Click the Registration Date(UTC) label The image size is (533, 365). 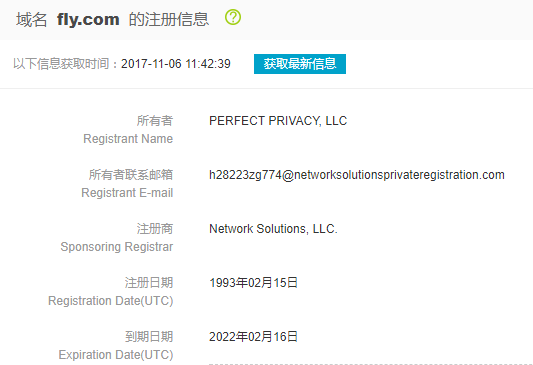(x=110, y=301)
